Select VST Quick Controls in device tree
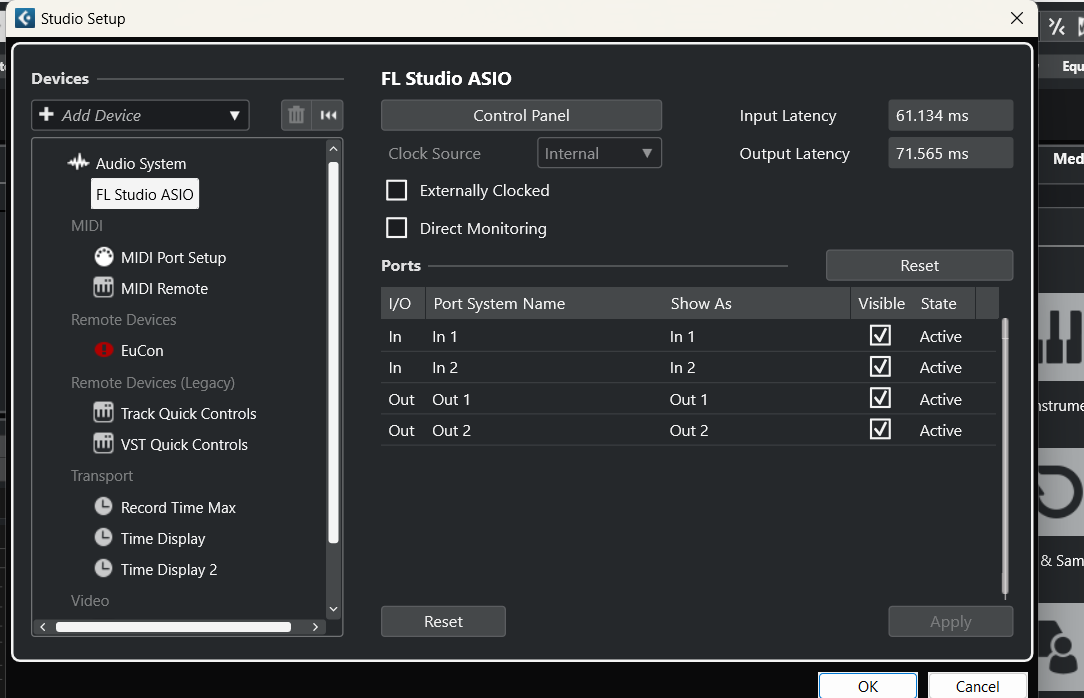This screenshot has width=1084, height=698. [x=185, y=445]
